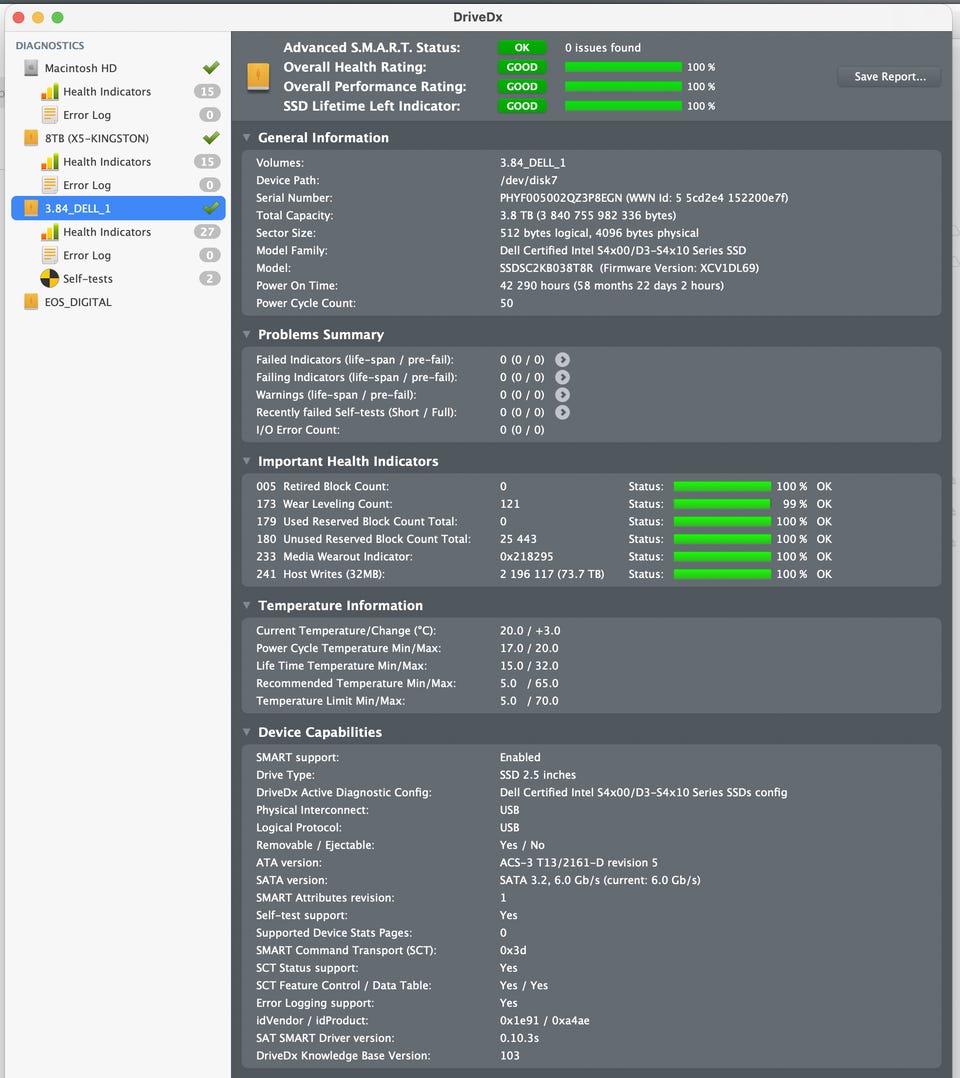Click the Macintosh HD green checkmark status
The height and width of the screenshot is (1078, 960).
click(x=211, y=67)
